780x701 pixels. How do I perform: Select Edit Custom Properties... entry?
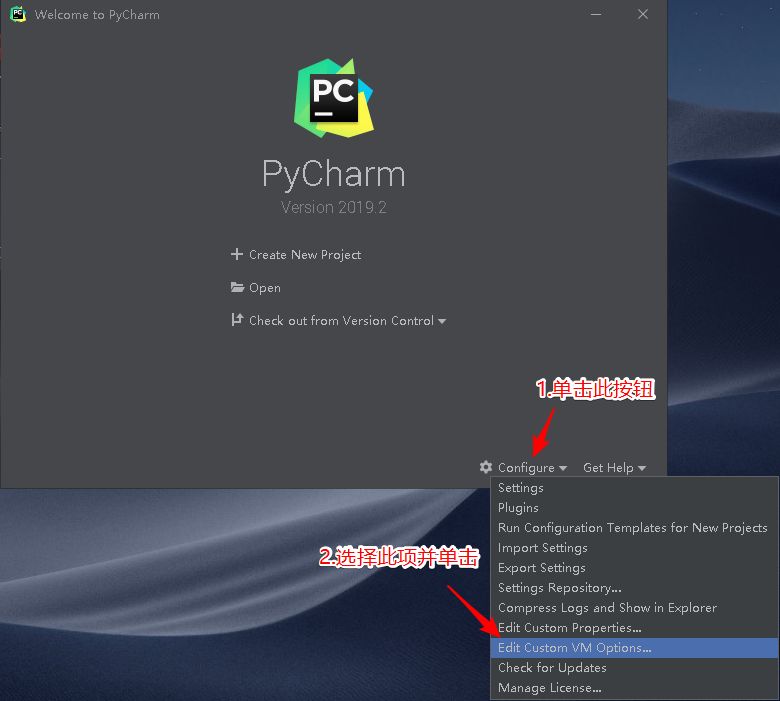coord(634,628)
